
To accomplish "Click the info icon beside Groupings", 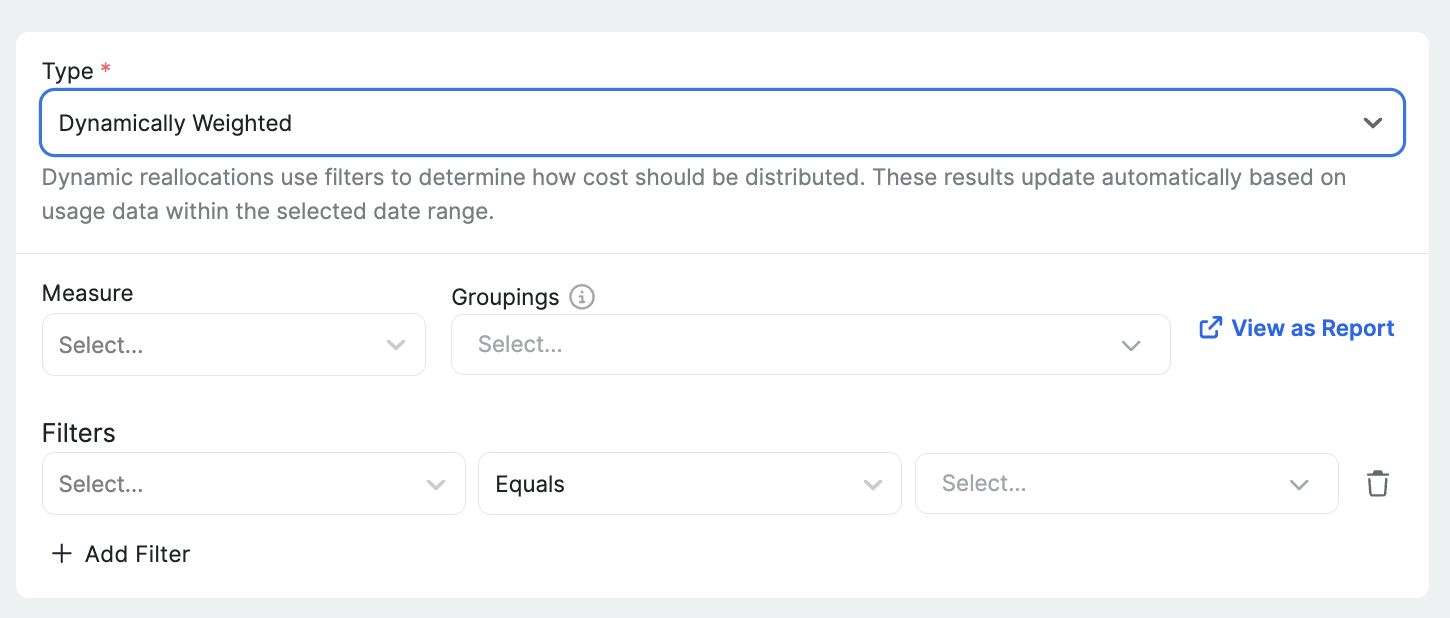I will [582, 297].
